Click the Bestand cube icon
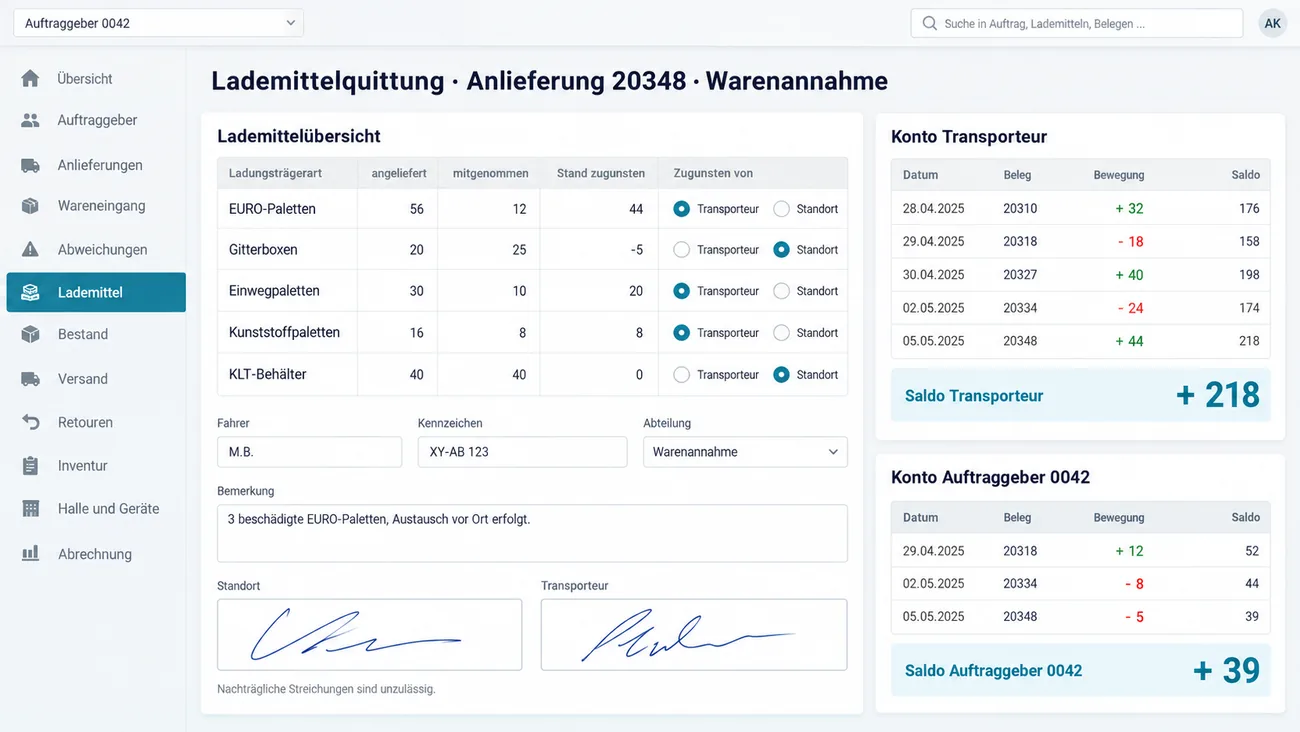 pyautogui.click(x=30, y=334)
